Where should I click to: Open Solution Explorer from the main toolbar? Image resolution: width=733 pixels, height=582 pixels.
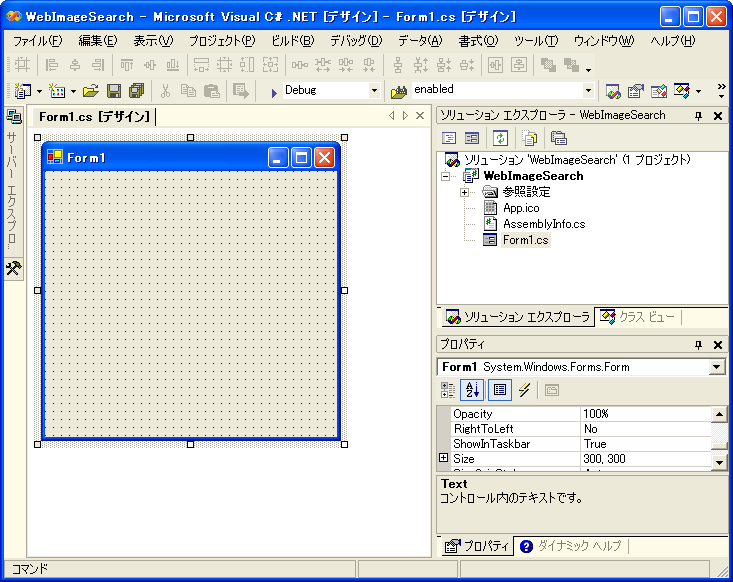pyautogui.click(x=613, y=91)
